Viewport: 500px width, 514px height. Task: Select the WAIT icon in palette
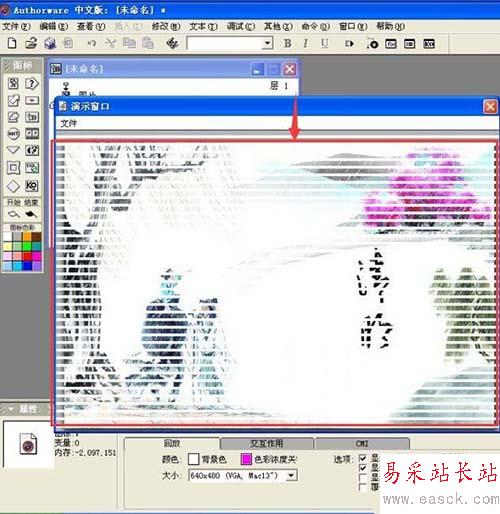(x=13, y=134)
